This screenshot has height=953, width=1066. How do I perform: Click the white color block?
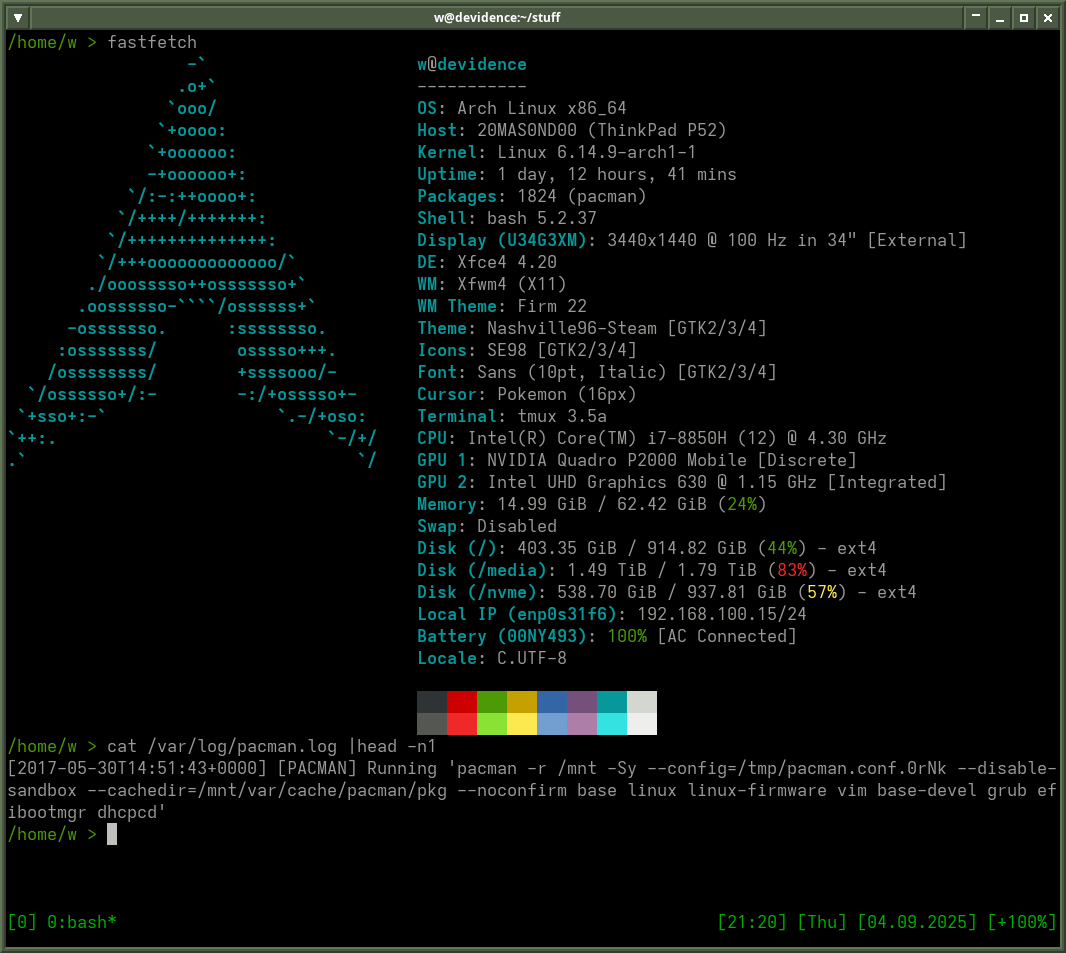pyautogui.click(x=641, y=723)
